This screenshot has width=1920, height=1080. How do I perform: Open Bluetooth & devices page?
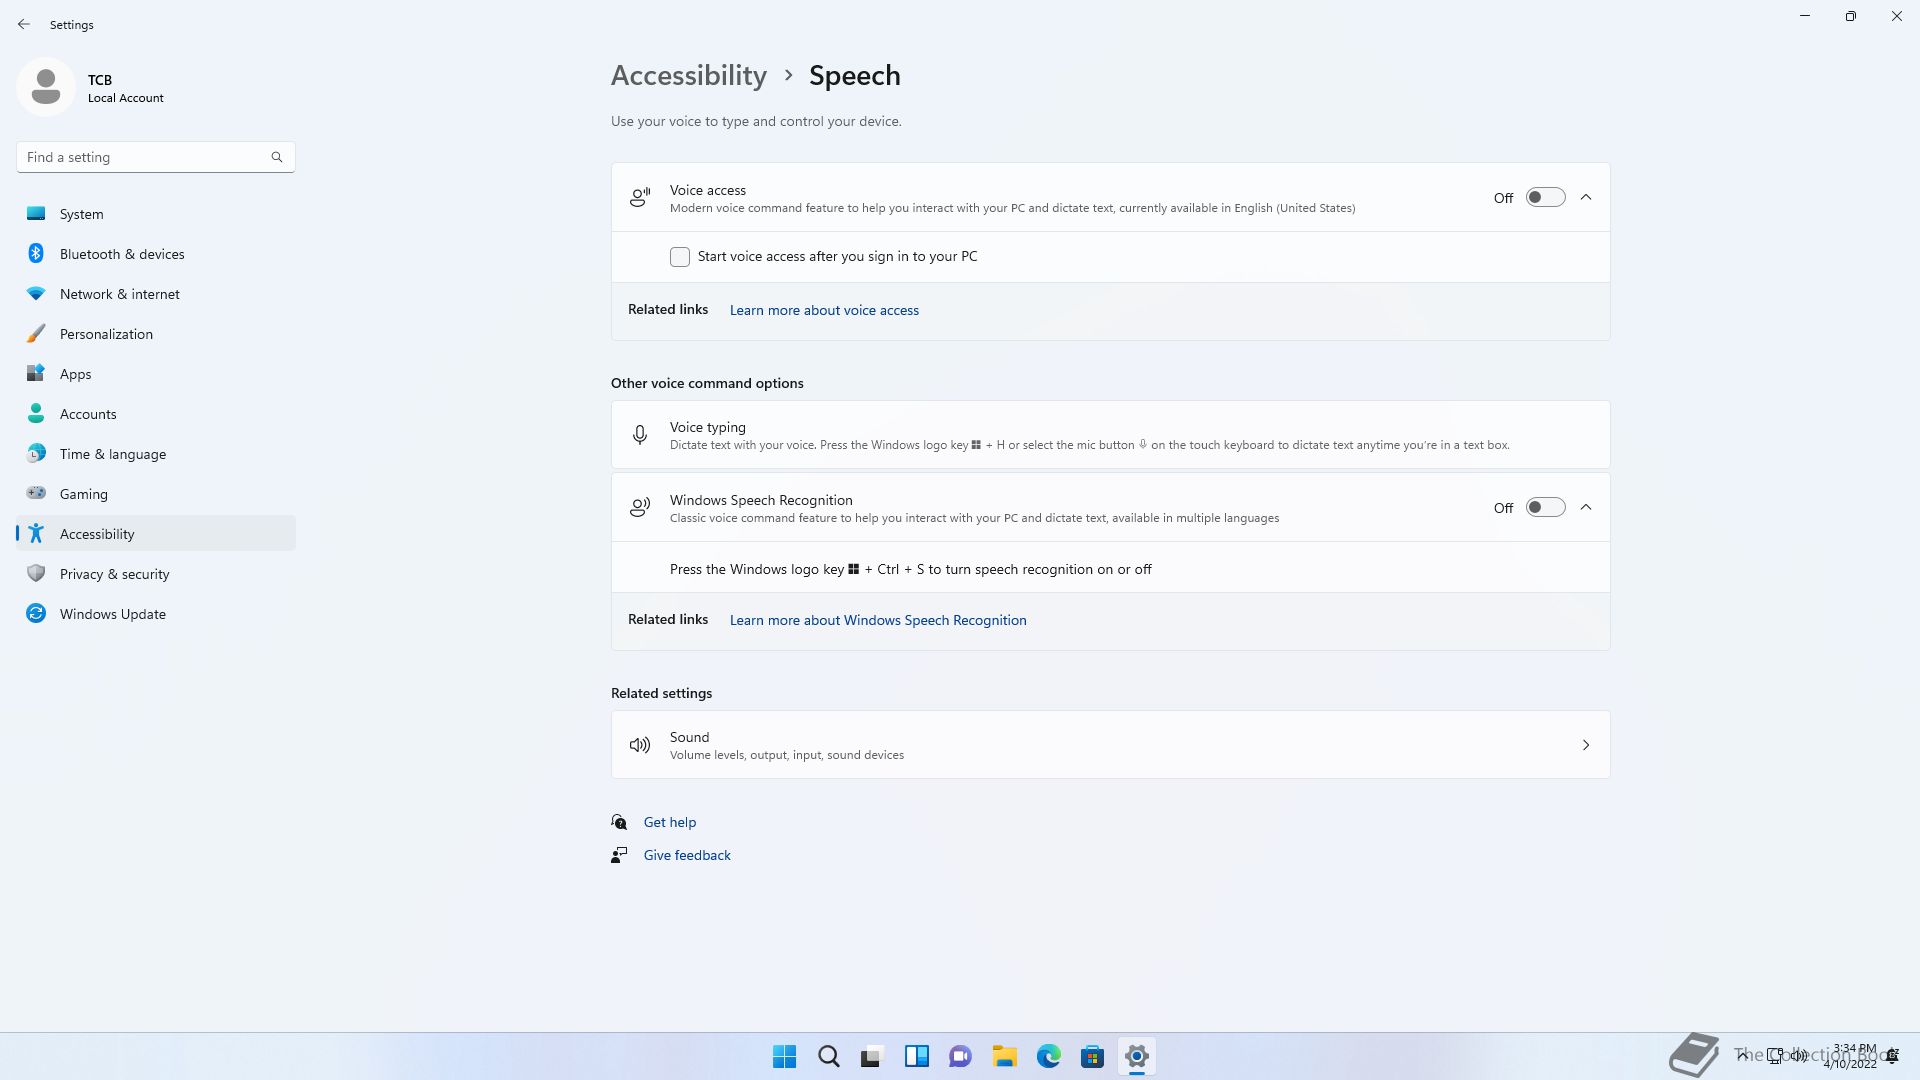click(x=156, y=254)
